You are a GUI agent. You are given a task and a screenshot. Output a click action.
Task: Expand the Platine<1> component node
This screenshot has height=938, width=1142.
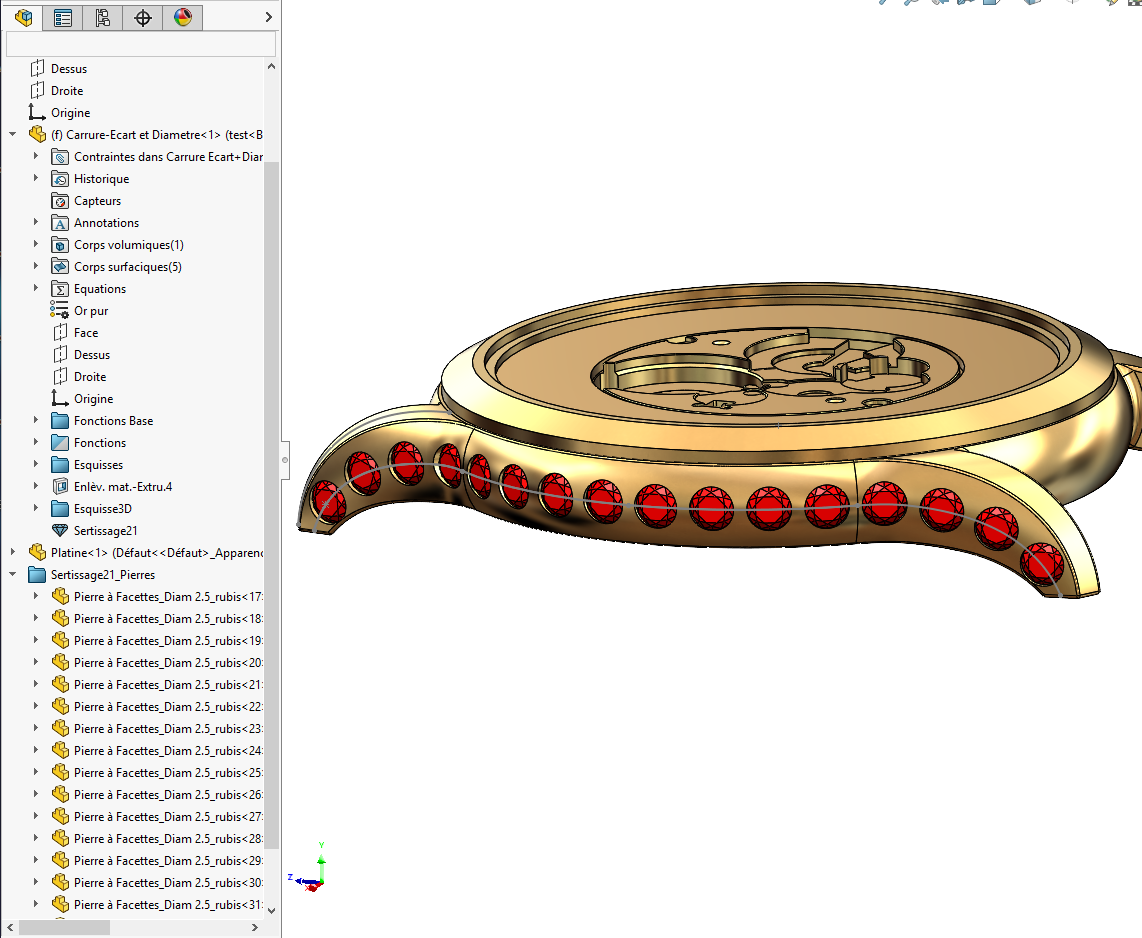13,553
